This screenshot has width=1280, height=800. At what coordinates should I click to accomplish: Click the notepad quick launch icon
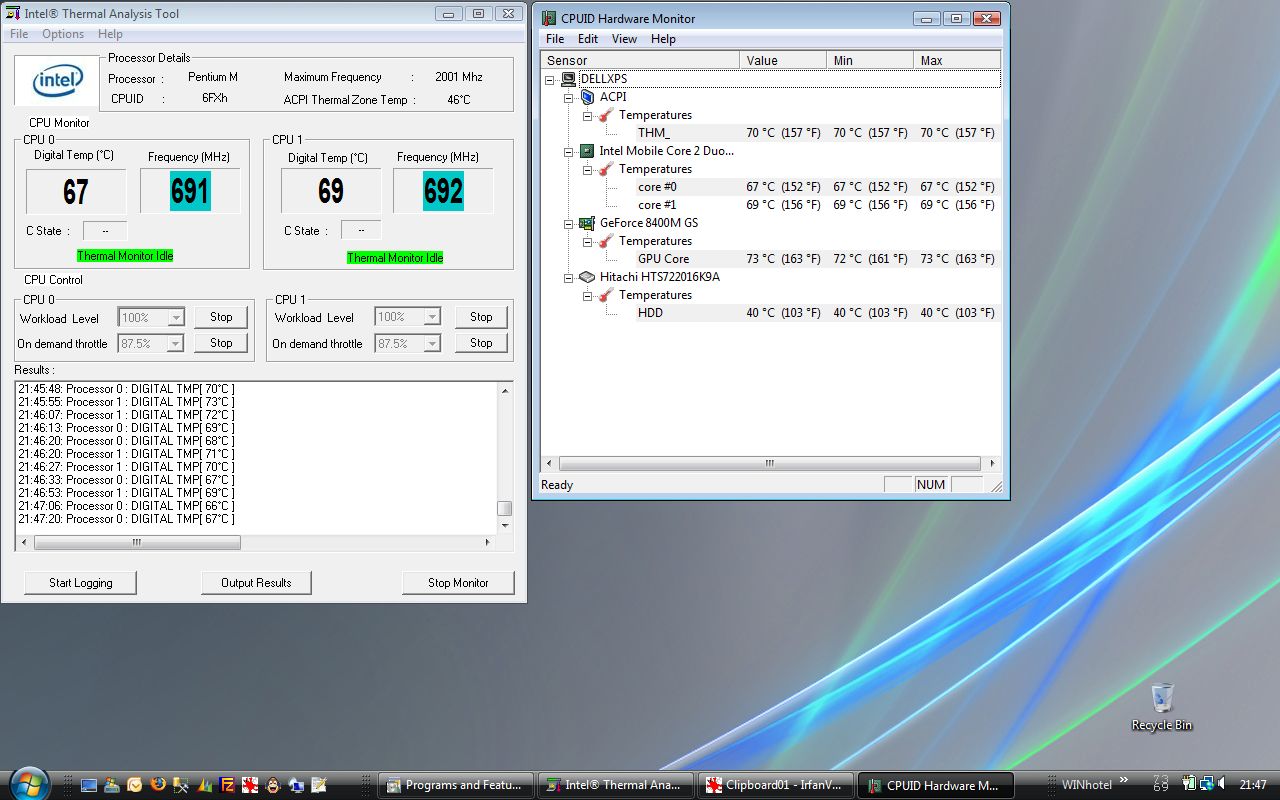pos(319,785)
